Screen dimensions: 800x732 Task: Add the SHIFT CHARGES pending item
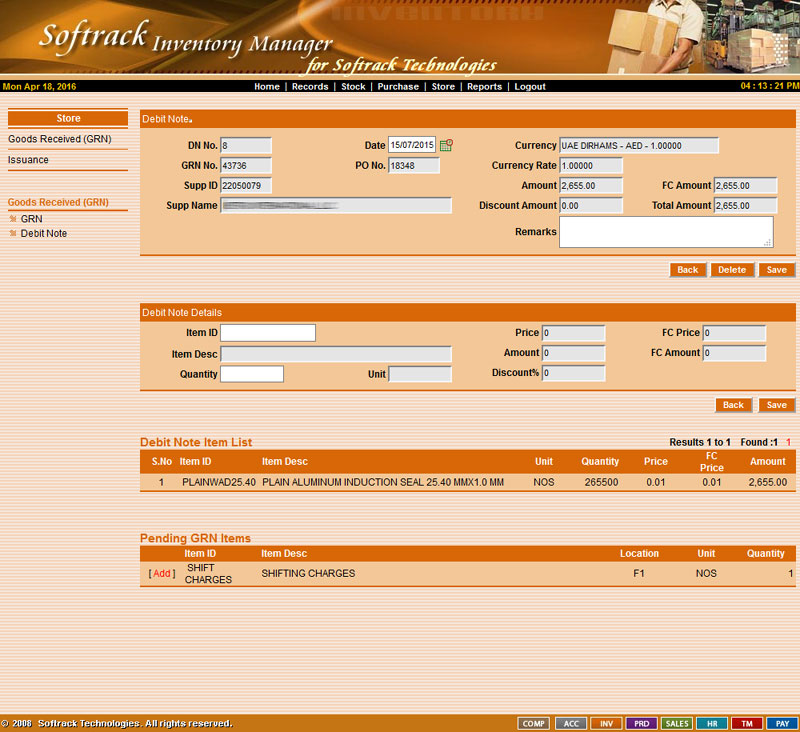point(162,574)
